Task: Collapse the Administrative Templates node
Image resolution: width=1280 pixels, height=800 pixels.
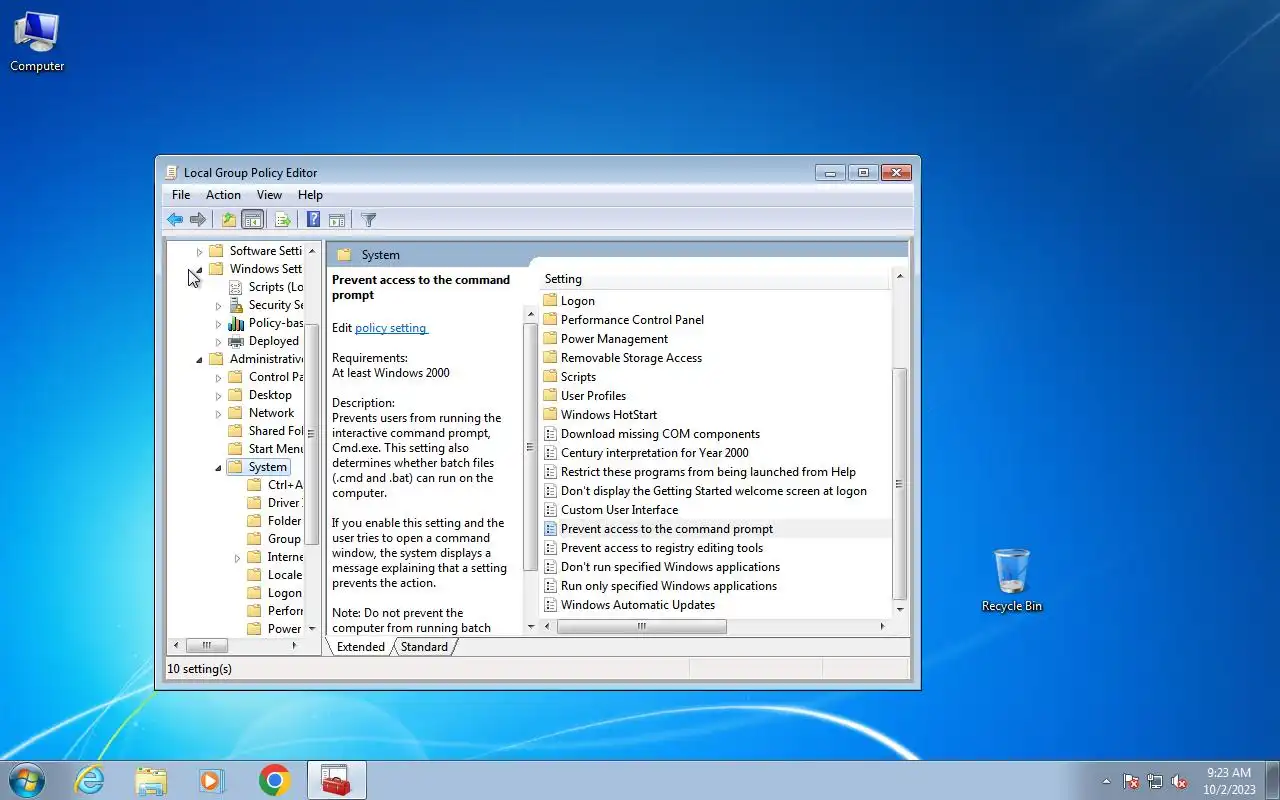Action: click(x=199, y=360)
